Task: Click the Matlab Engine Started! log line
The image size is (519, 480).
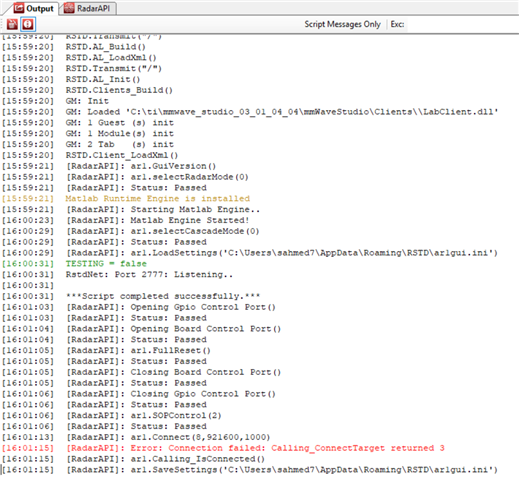Action: pos(126,220)
